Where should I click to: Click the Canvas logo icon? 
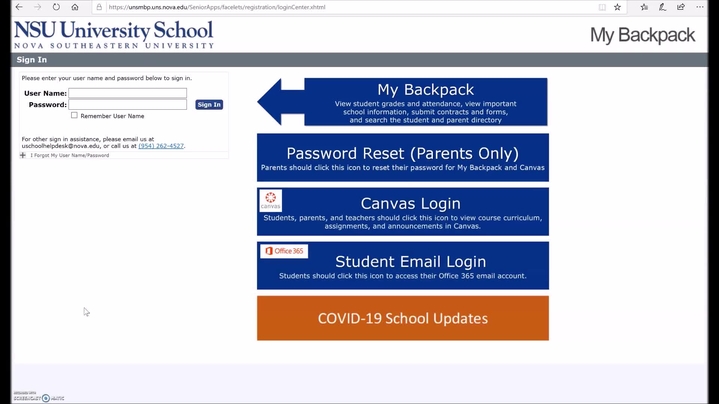271,200
